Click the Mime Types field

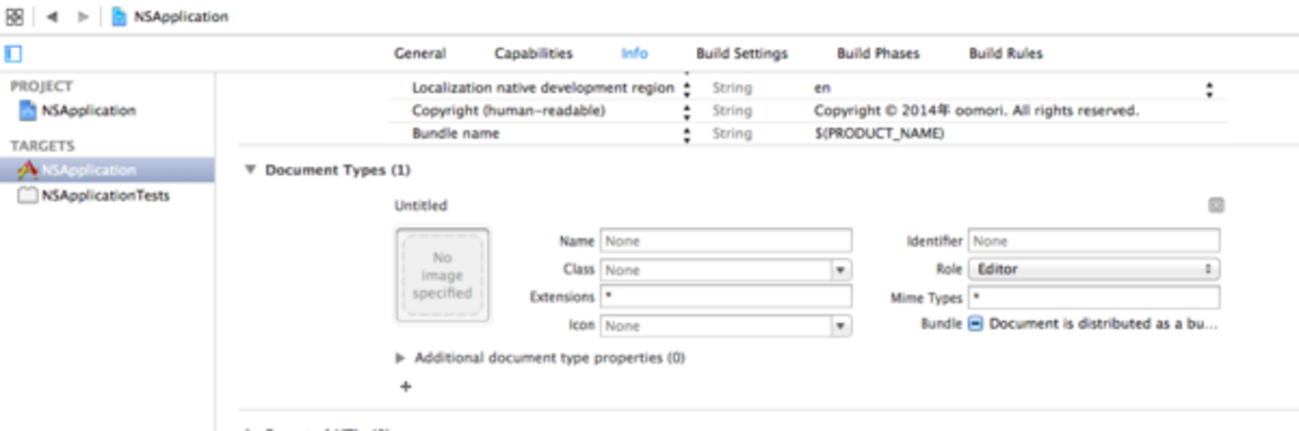coord(1094,297)
